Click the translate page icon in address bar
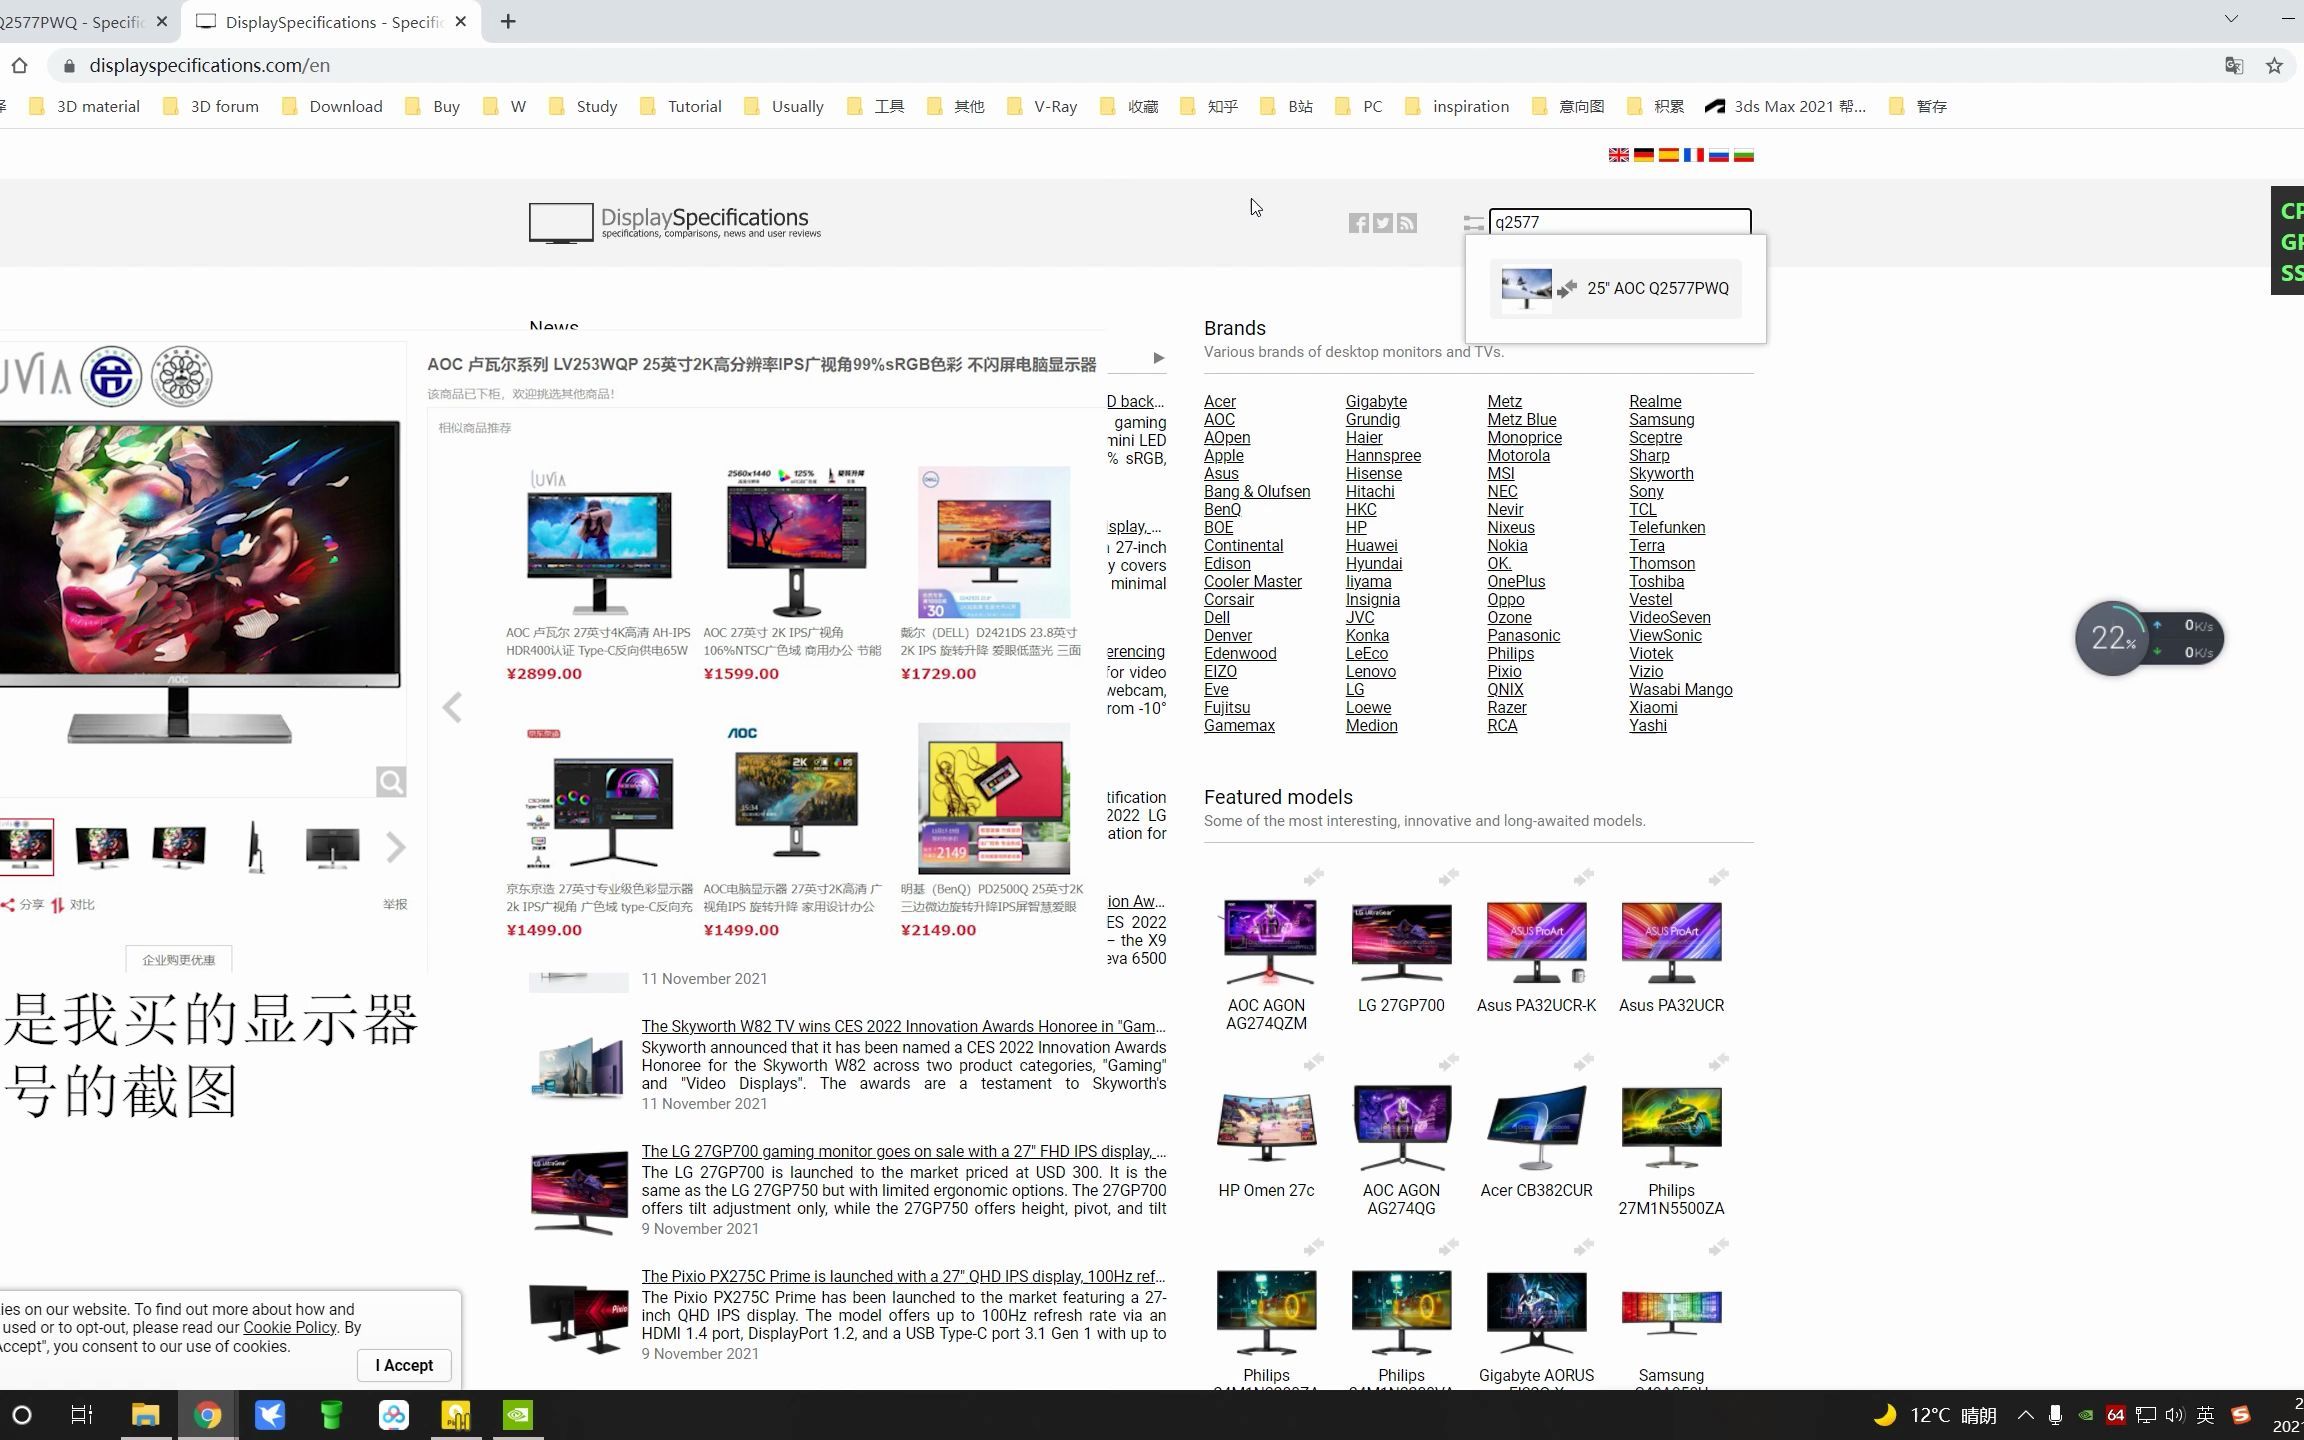This screenshot has height=1440, width=2304. (2234, 66)
